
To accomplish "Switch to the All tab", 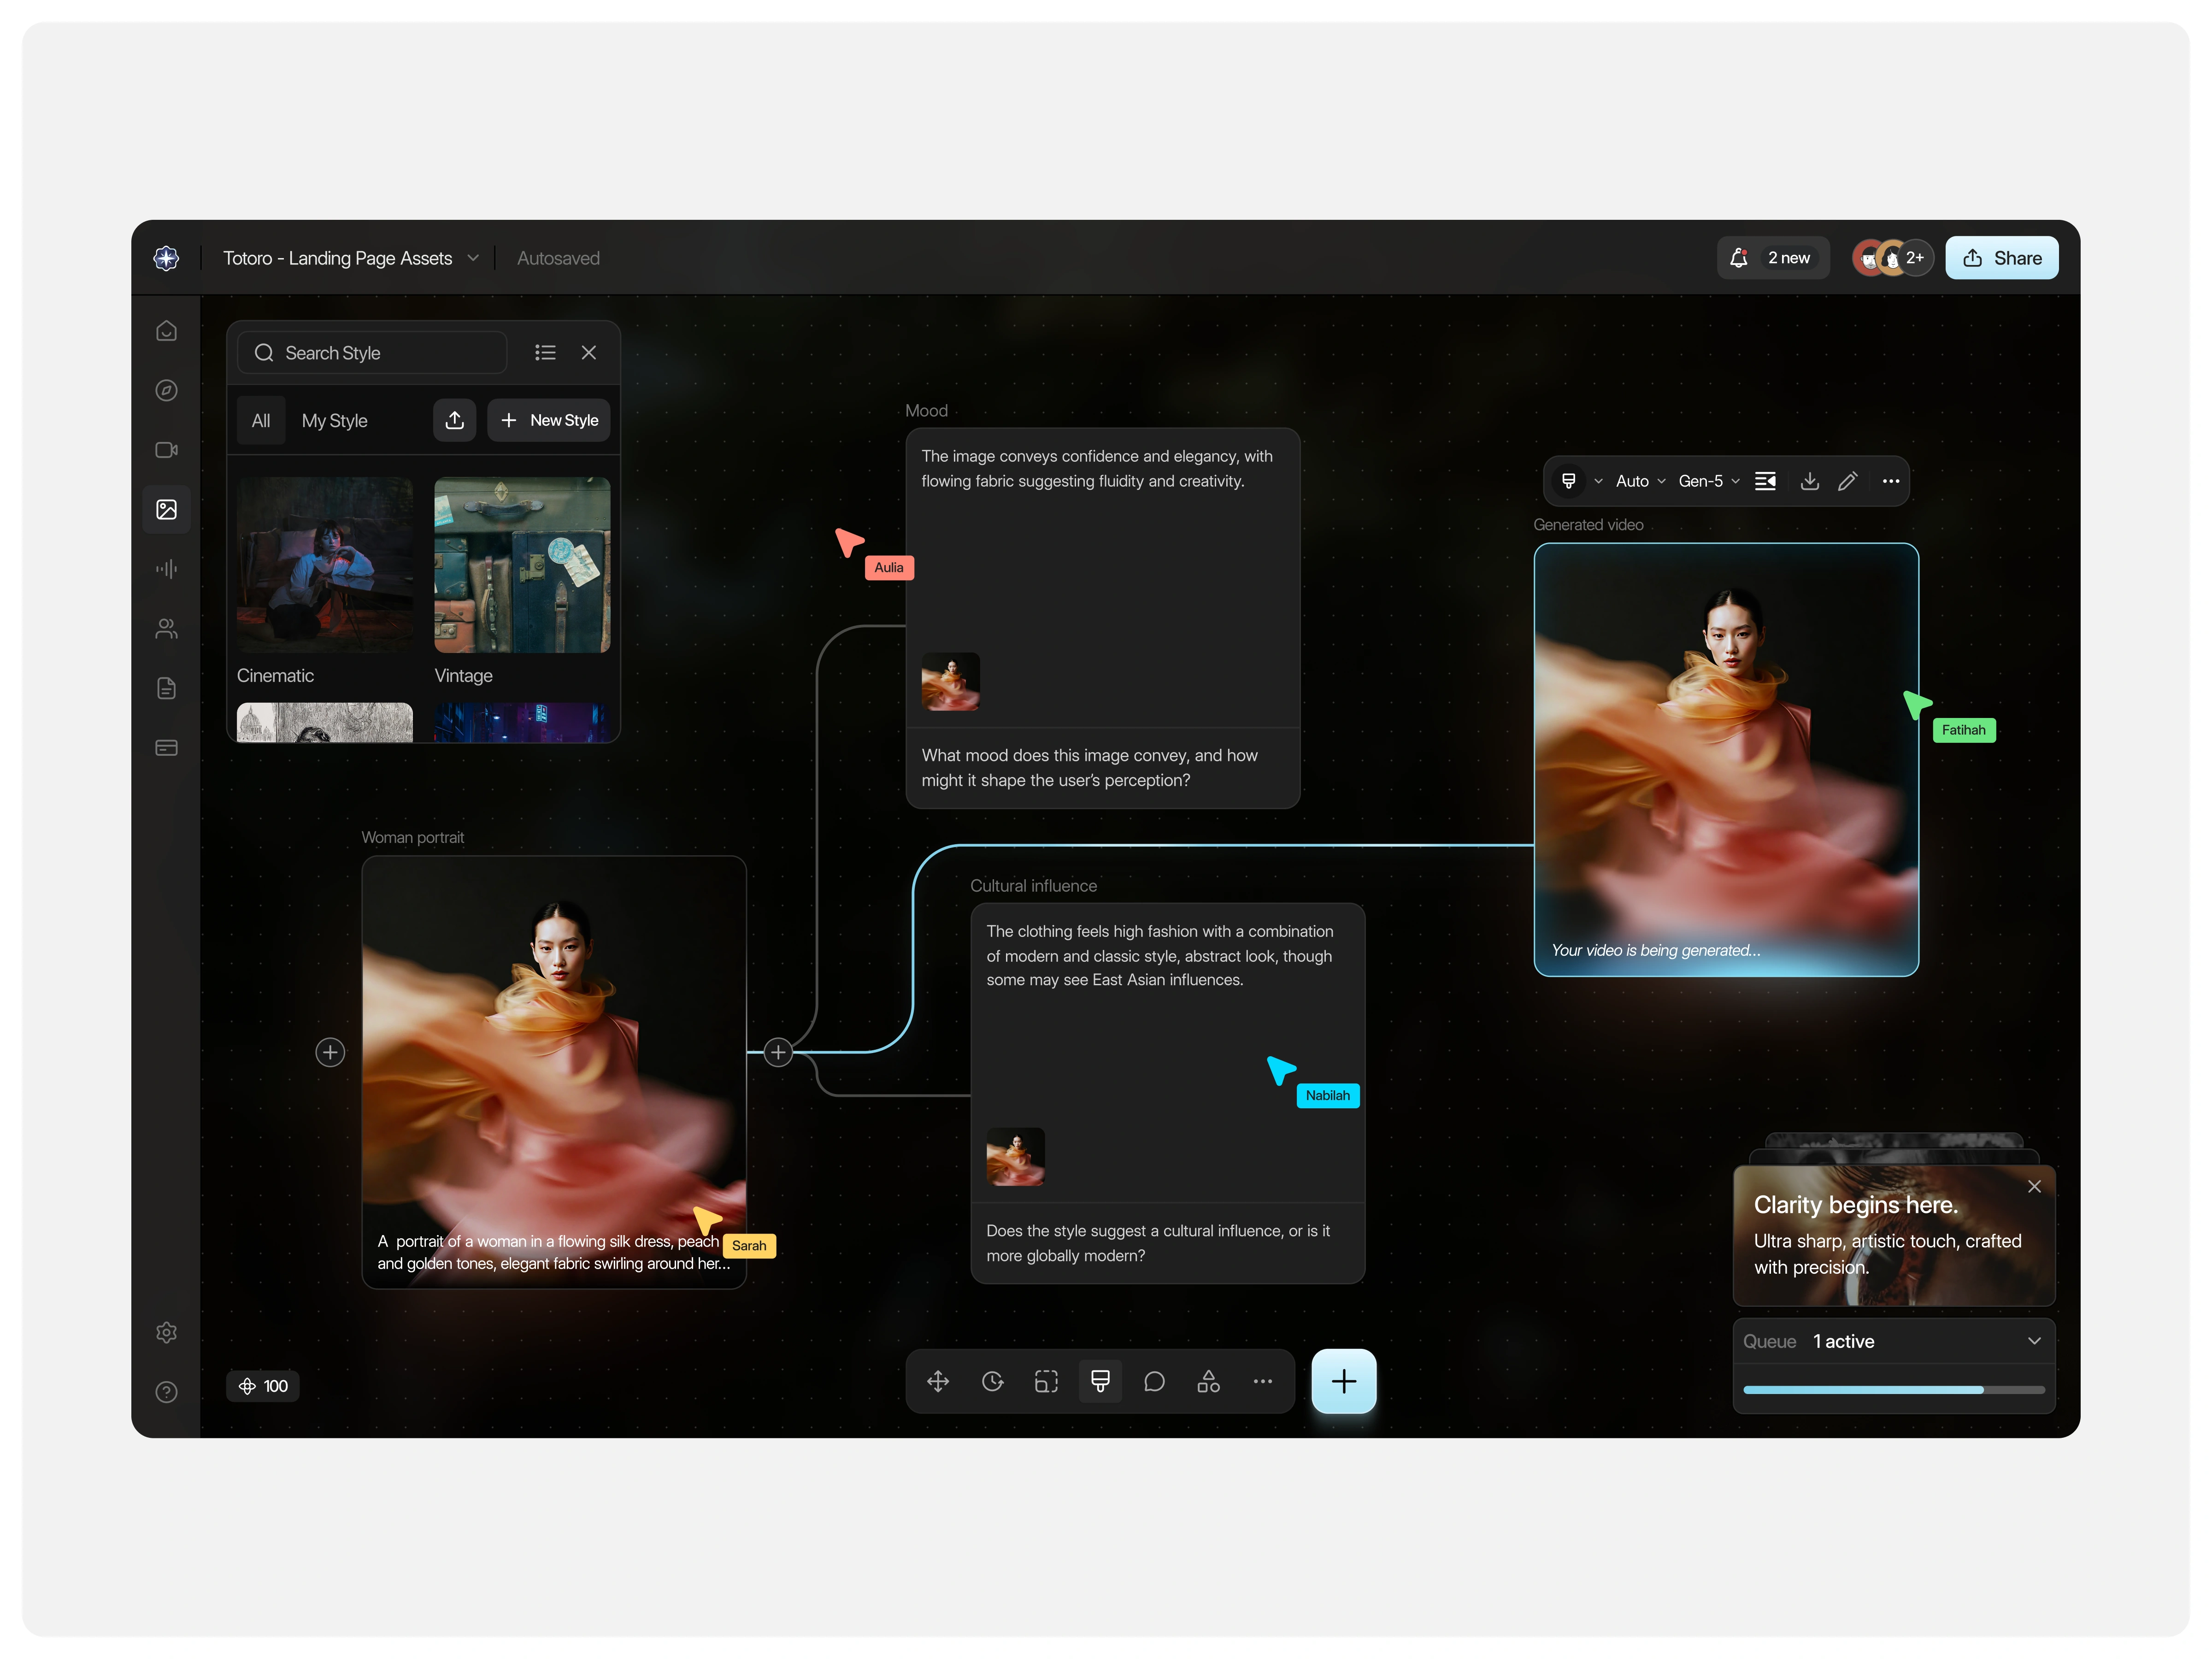I will [x=261, y=421].
